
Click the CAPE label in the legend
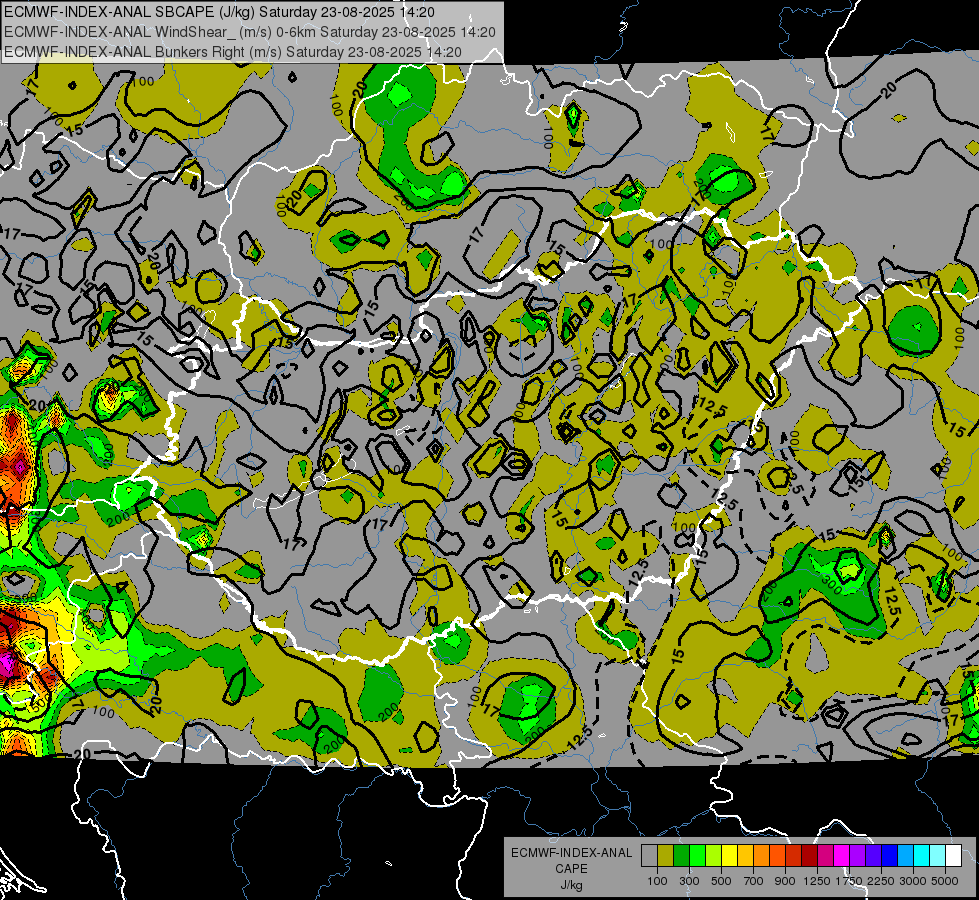click(x=571, y=868)
